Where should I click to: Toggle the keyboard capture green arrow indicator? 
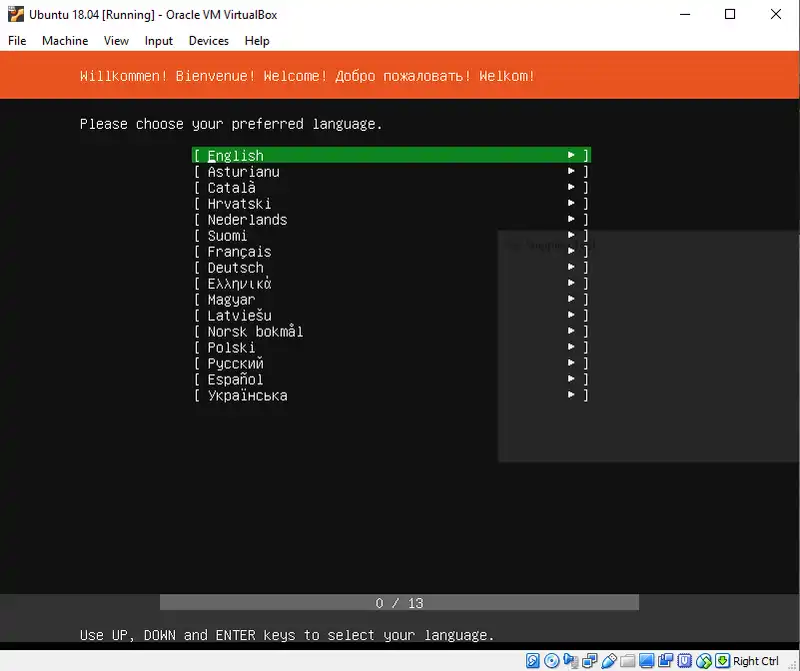point(722,661)
